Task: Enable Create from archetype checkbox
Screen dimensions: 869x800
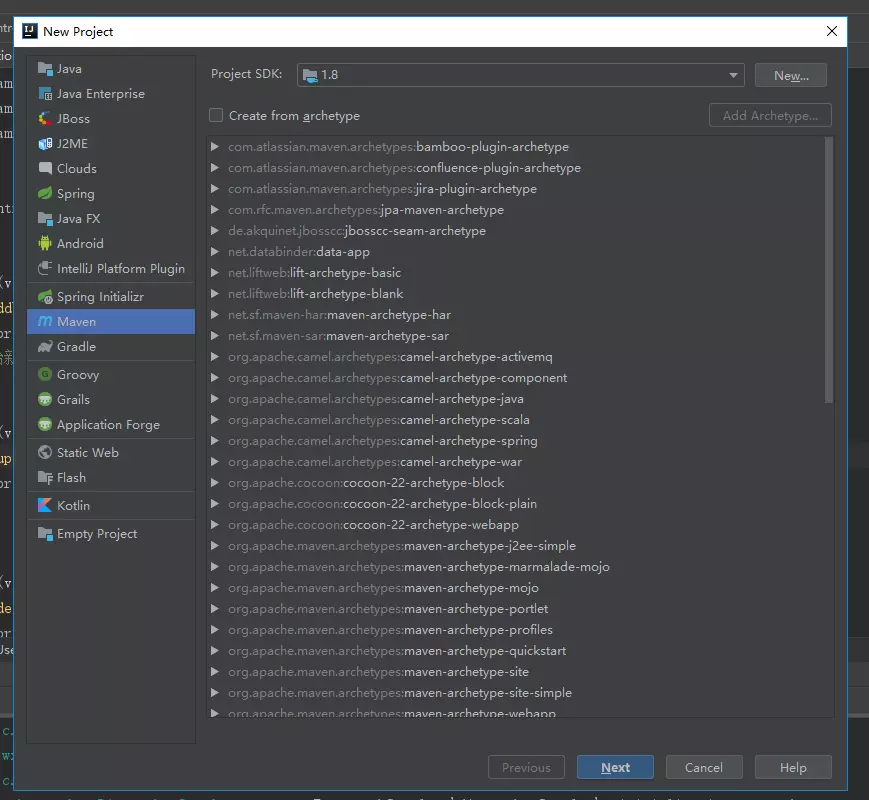Action: 216,115
